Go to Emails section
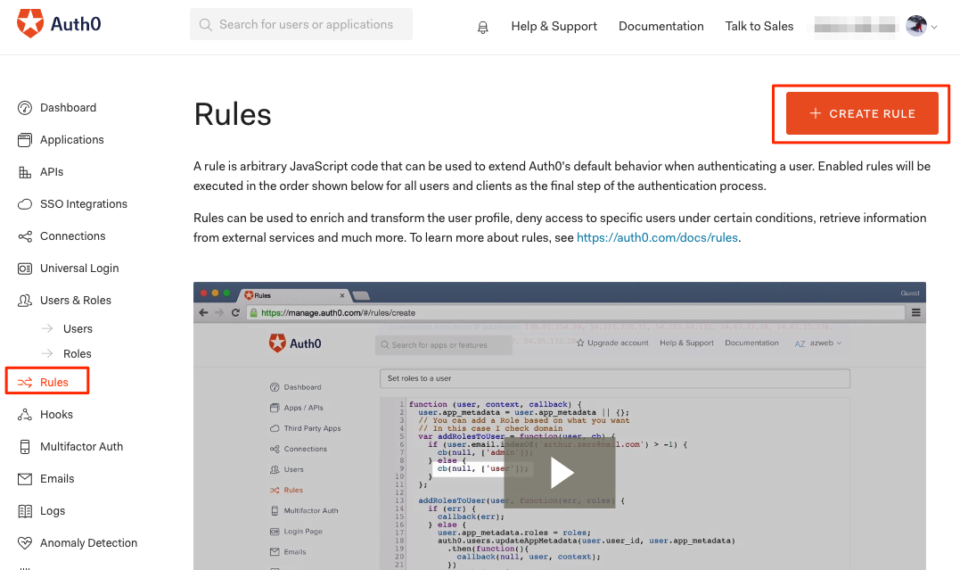The width and height of the screenshot is (960, 570). [57, 479]
